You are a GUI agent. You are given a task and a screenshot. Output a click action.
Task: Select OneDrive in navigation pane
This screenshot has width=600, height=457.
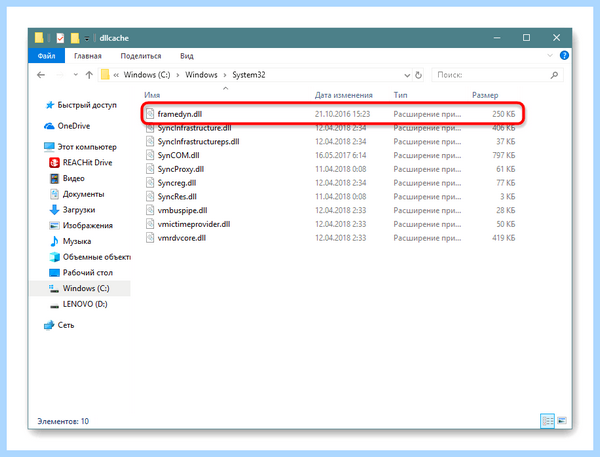tap(67, 126)
